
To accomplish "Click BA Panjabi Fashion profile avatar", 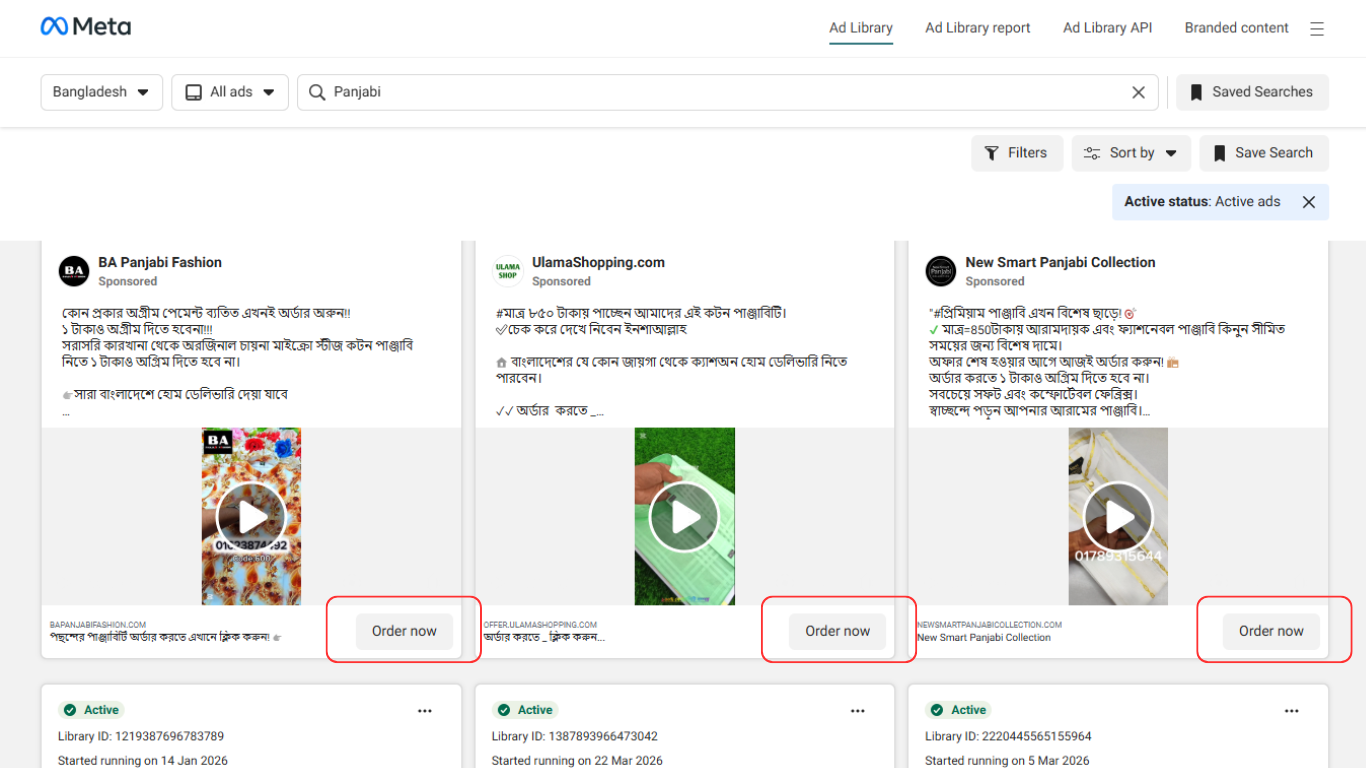I will tap(74, 271).
